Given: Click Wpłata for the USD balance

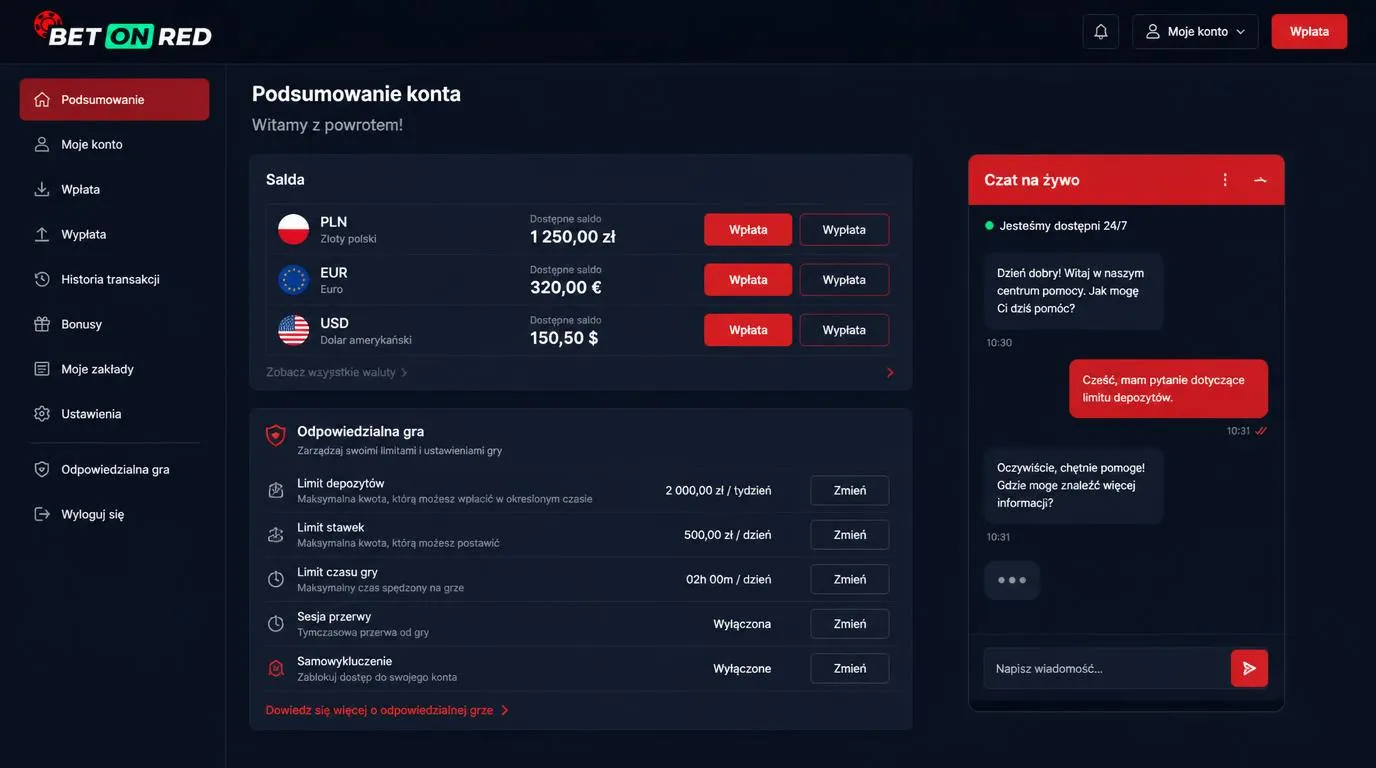Looking at the screenshot, I should pyautogui.click(x=748, y=330).
